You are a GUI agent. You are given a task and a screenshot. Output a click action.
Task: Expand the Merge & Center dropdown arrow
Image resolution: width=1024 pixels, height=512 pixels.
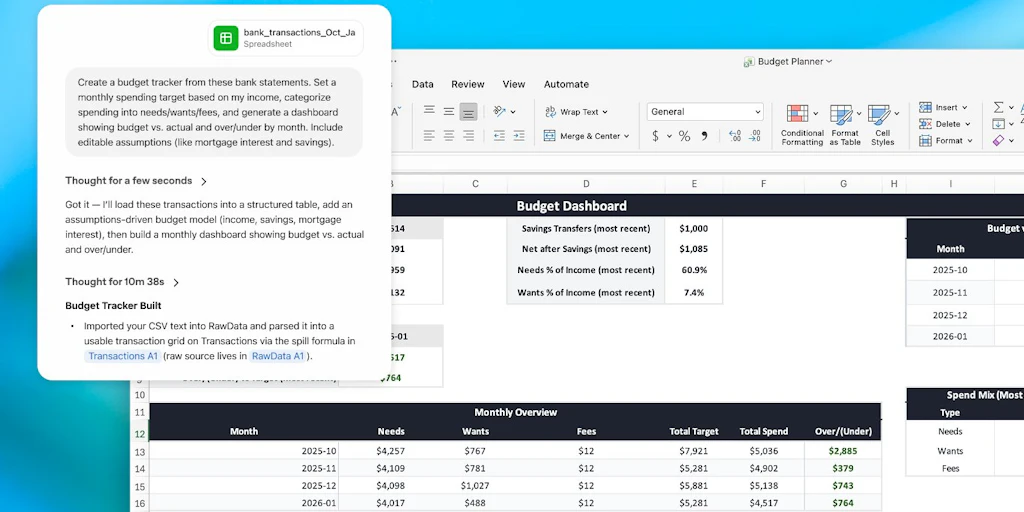[626, 136]
